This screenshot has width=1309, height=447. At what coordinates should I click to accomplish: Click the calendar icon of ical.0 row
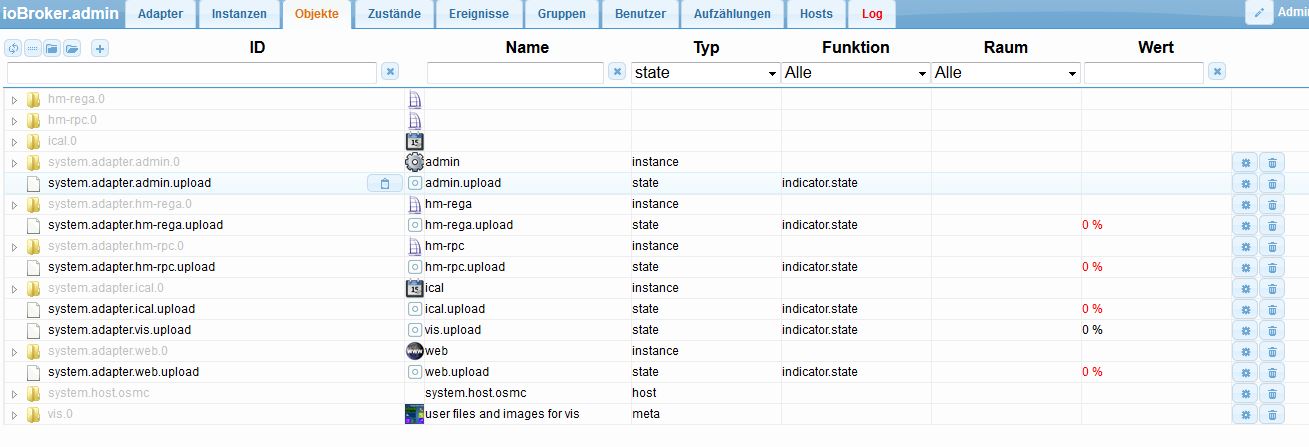414,141
